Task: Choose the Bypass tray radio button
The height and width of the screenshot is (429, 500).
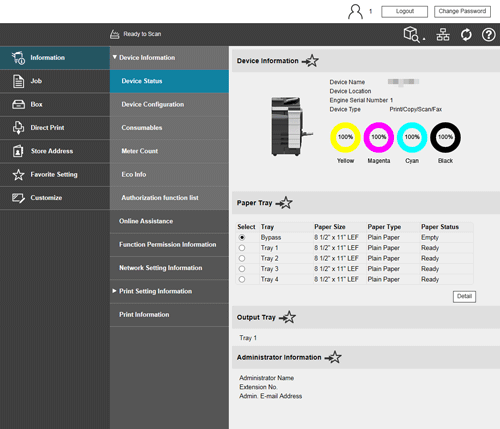Action: (242, 237)
